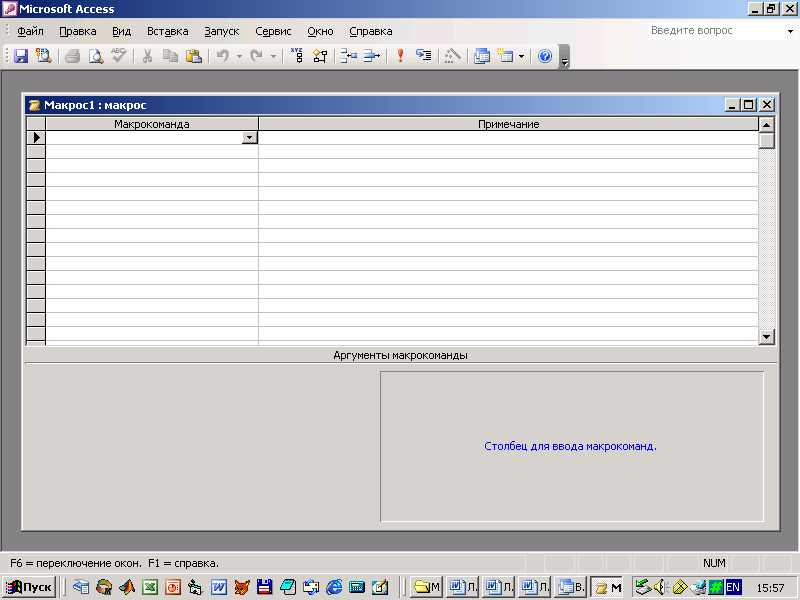The height and width of the screenshot is (600, 800).
Task: Click the Аргументы макрокоманды label
Action: [x=401, y=355]
